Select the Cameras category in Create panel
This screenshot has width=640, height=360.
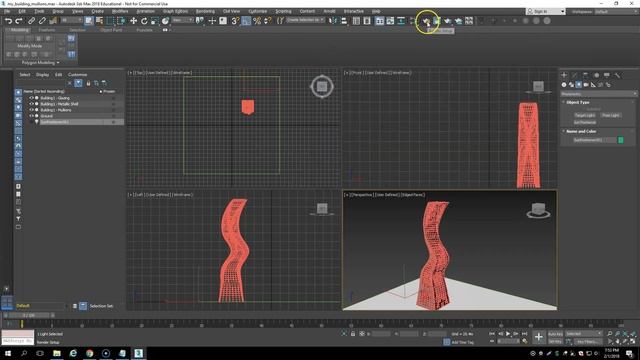point(586,85)
